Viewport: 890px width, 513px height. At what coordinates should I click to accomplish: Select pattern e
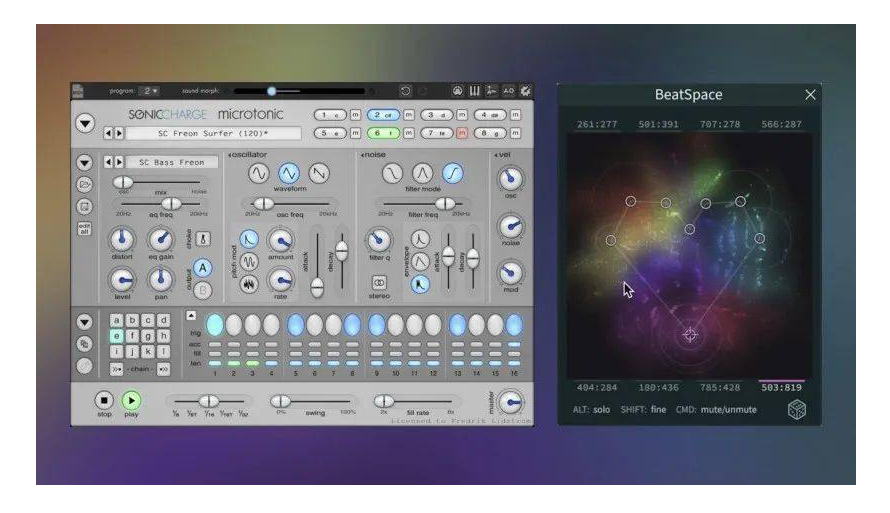pos(116,336)
